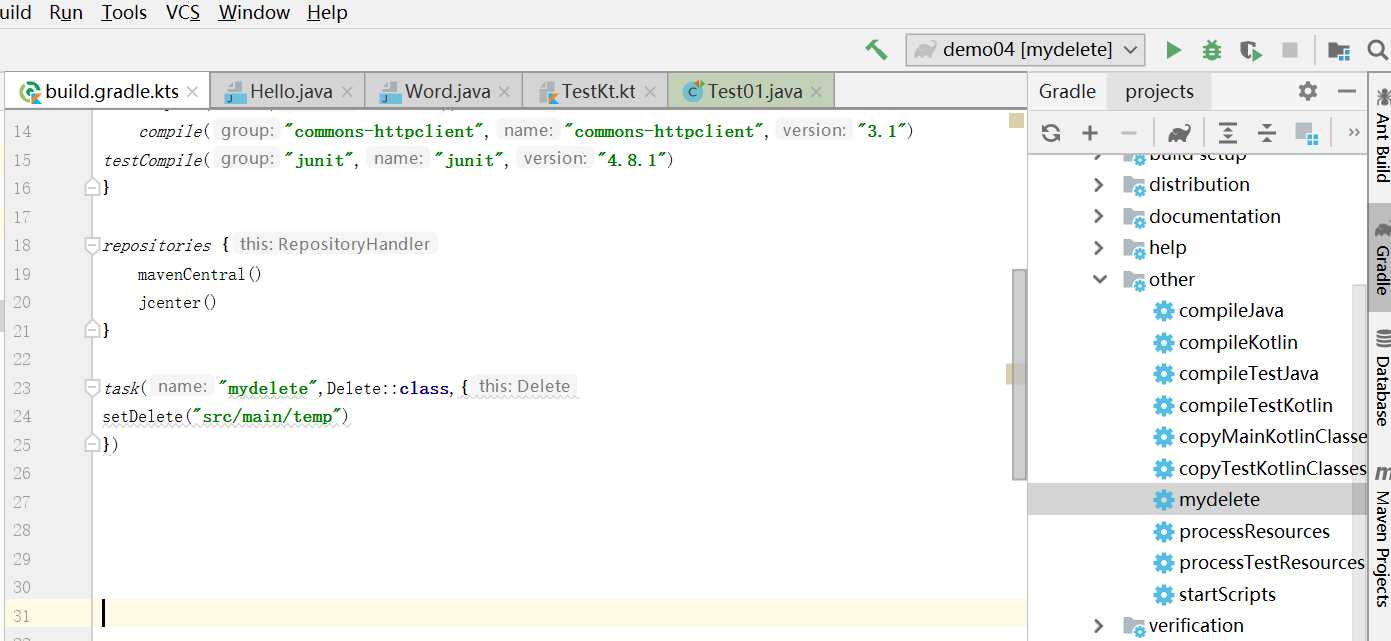The height and width of the screenshot is (641, 1391).
Task: Toggle the Gradle side panel tab
Action: pyautogui.click(x=1381, y=260)
